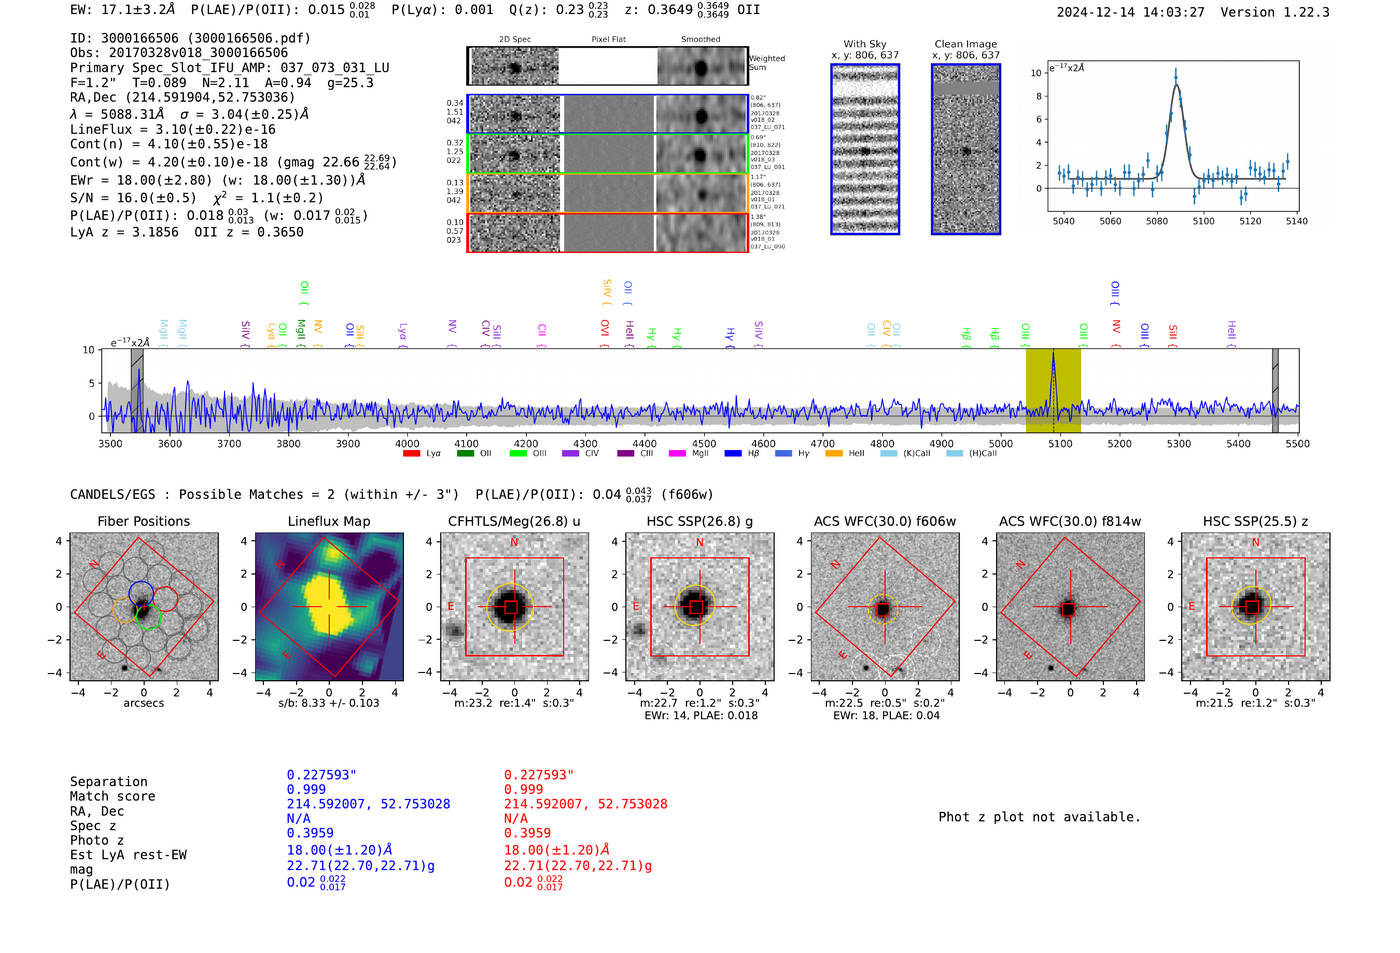Select the Weighted Sum 2D spectrum row

click(x=608, y=66)
